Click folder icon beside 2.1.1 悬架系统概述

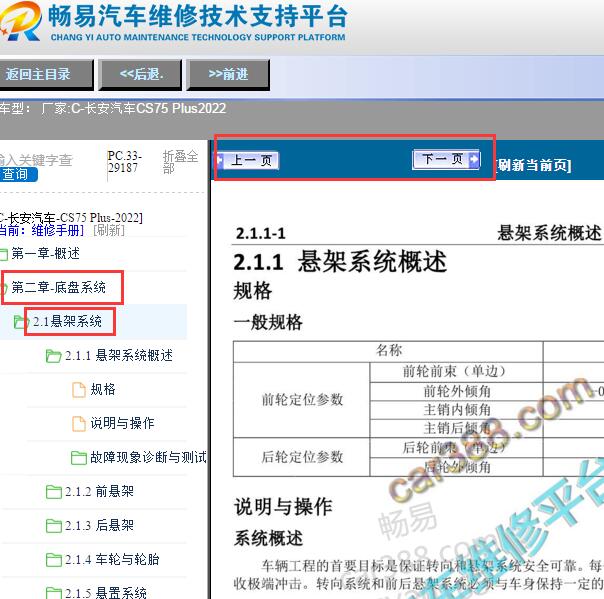53,356
